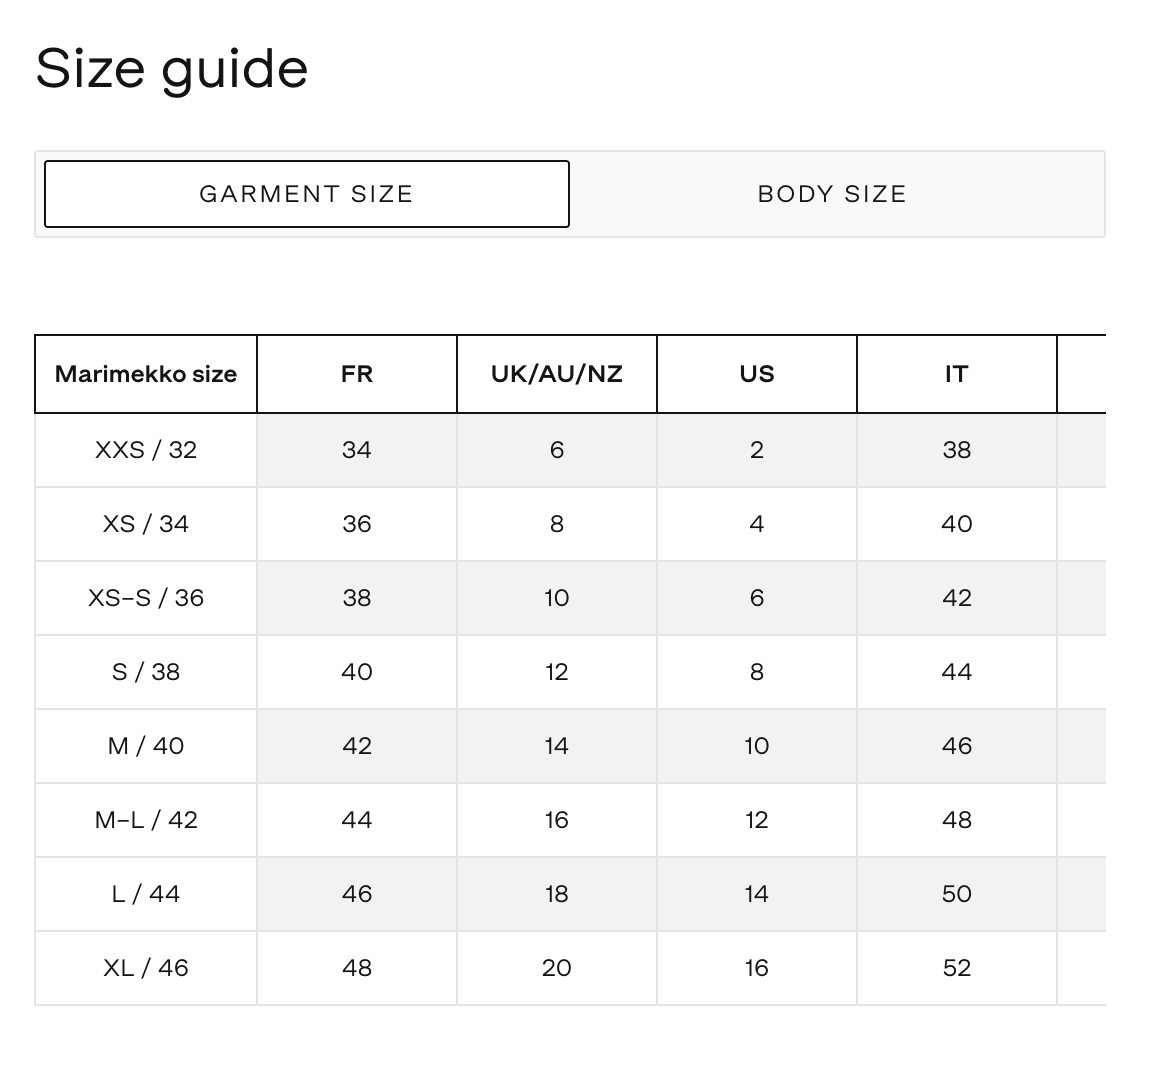The width and height of the screenshot is (1152, 1084).
Task: Switch to the Garment Size tab
Action: [x=307, y=194]
